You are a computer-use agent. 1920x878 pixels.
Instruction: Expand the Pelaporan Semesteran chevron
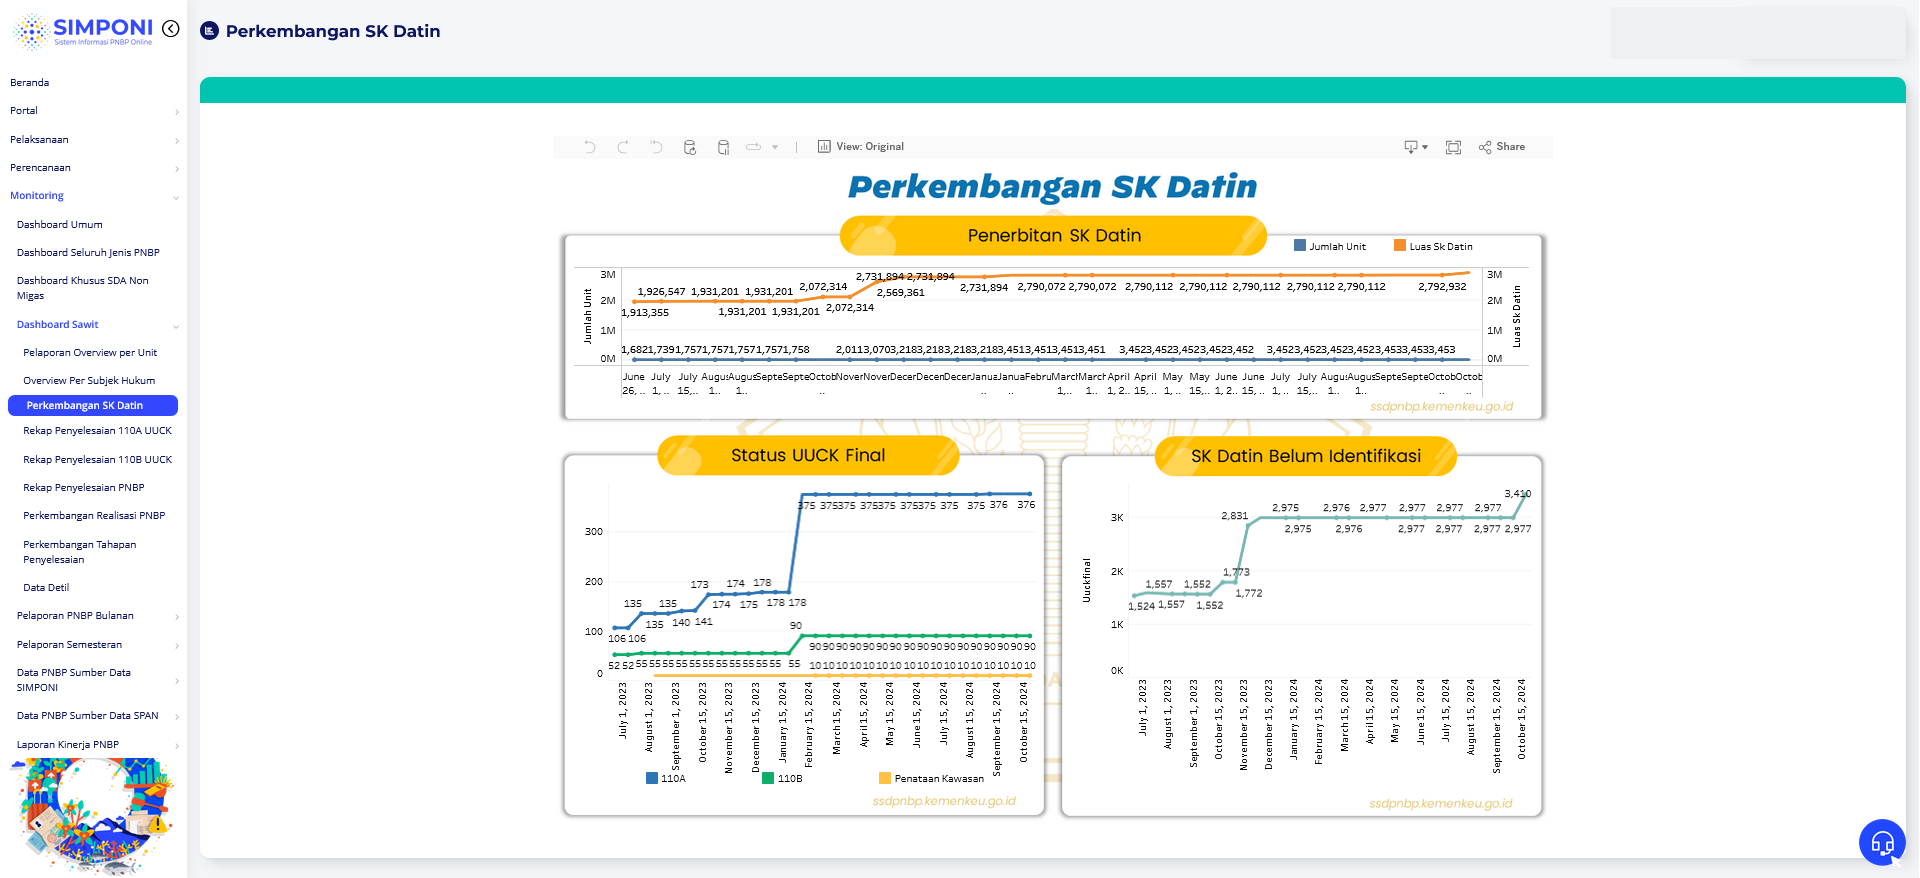click(177, 646)
